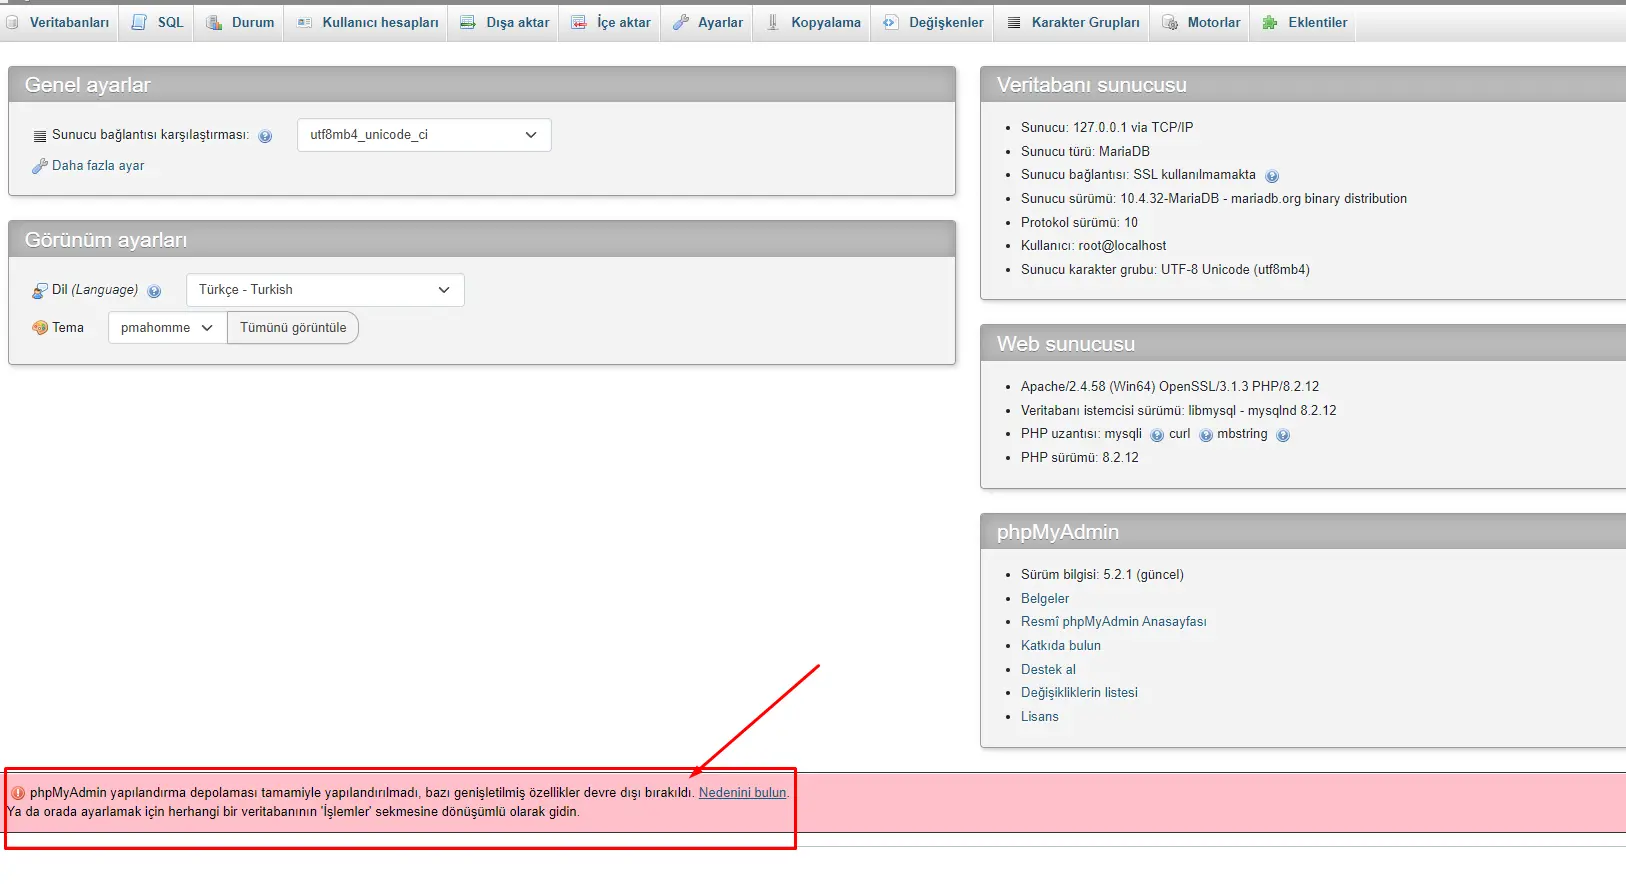Click the Ayarlar wrench icon
Screen dimensions: 1626x885
[x=680, y=22]
